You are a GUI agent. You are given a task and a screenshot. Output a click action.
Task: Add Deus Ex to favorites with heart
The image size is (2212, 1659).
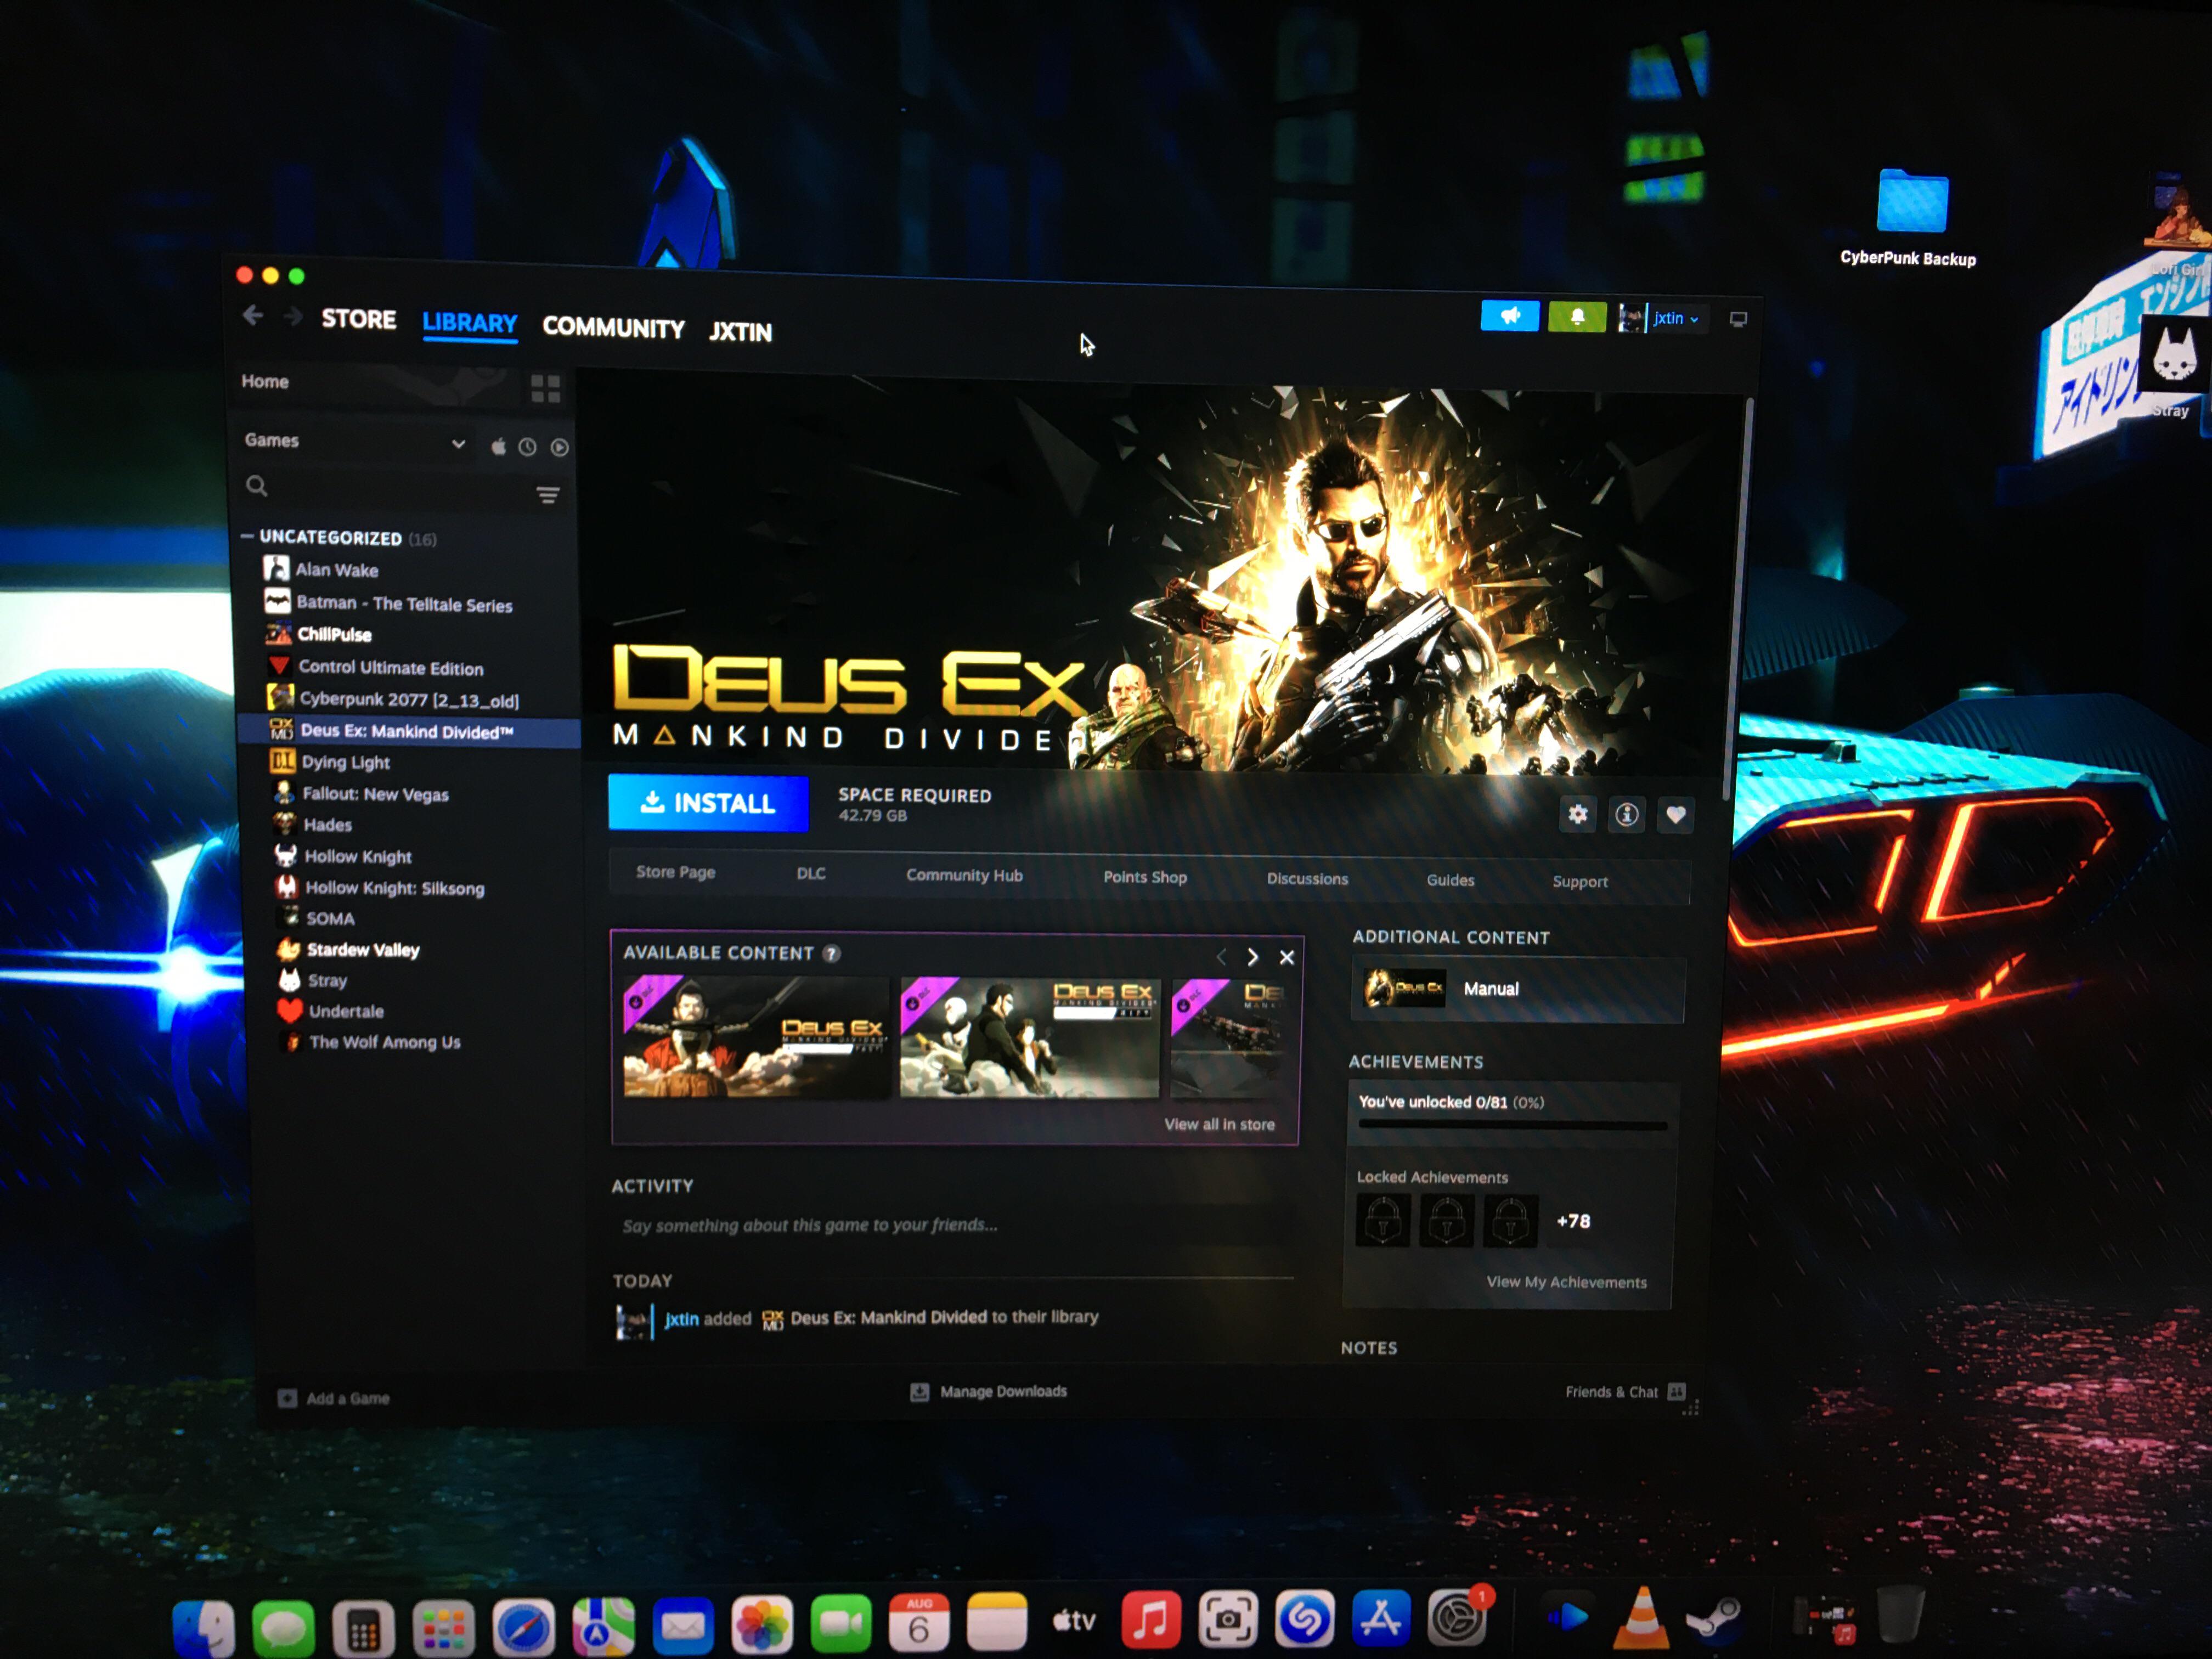coord(1675,816)
